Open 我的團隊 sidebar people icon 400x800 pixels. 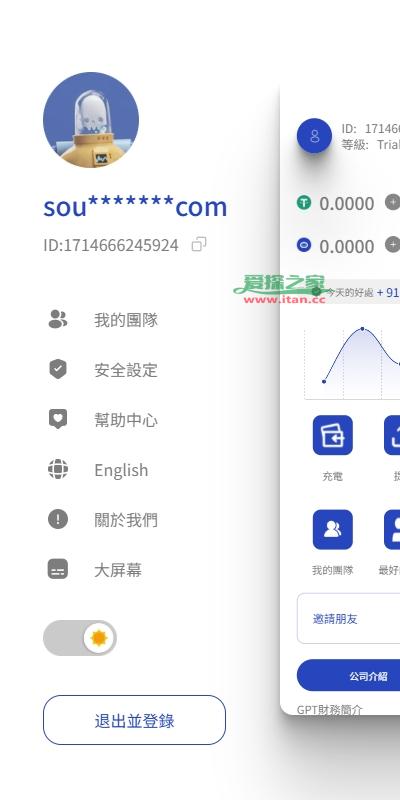(58, 319)
